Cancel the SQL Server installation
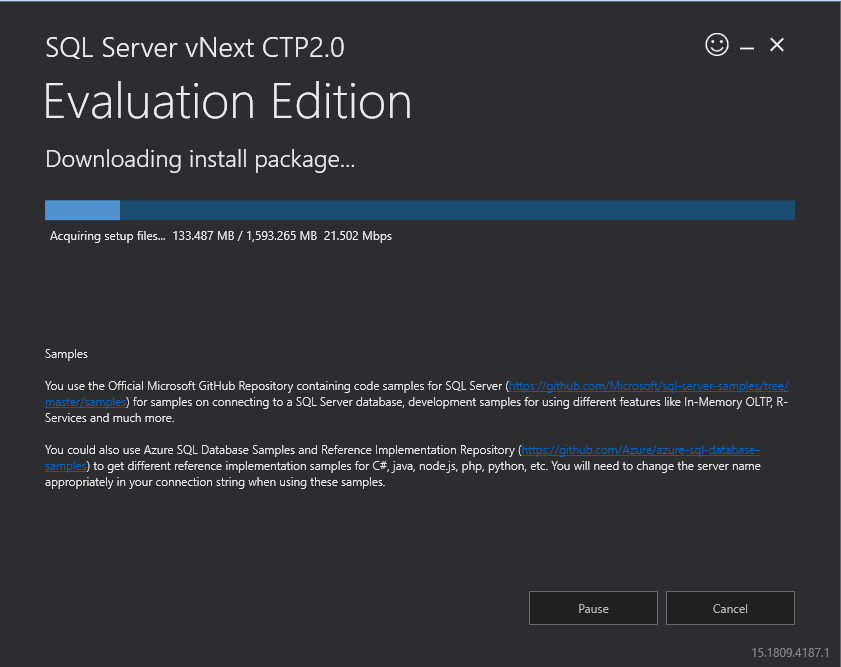Viewport: 841px width, 667px height. tap(730, 608)
